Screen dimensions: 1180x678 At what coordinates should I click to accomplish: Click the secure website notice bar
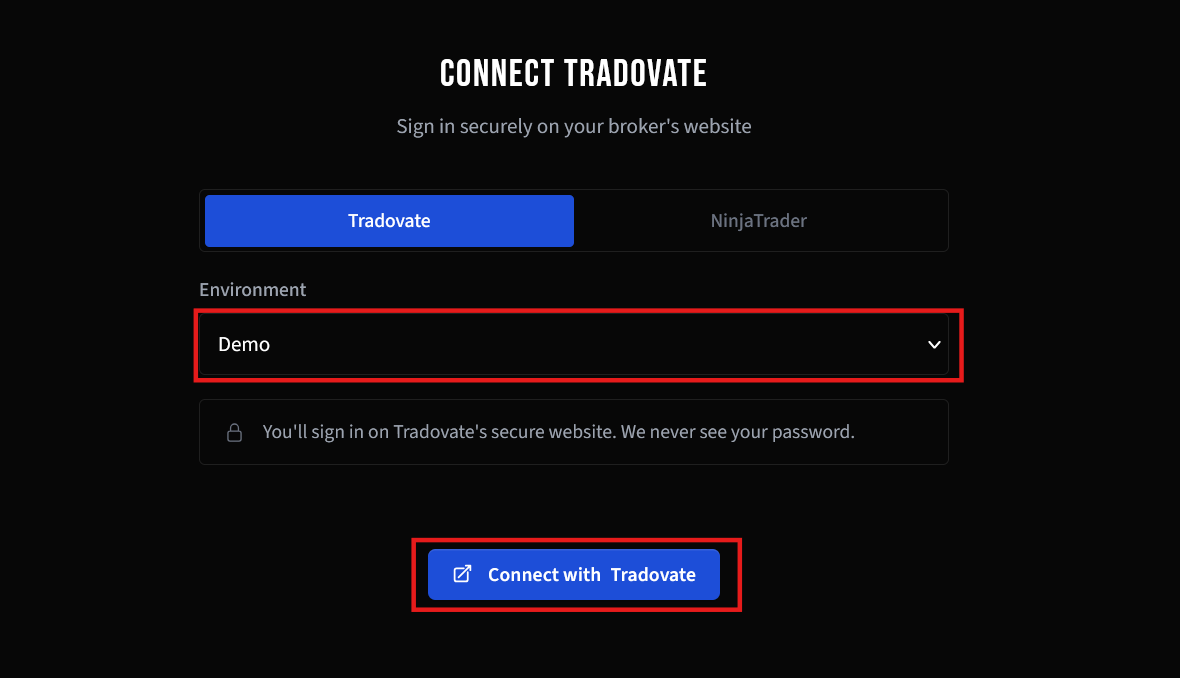click(x=574, y=432)
